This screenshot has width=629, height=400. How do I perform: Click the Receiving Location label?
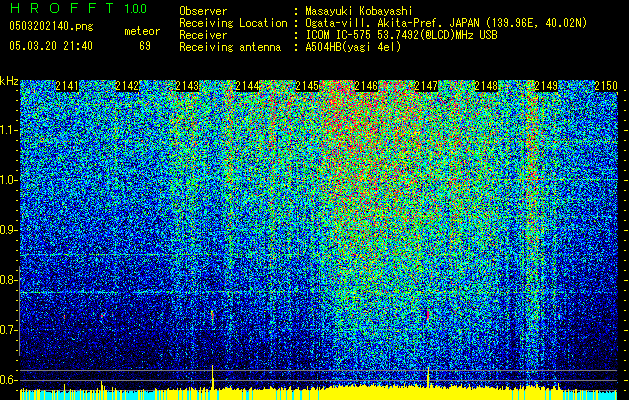(x=233, y=23)
